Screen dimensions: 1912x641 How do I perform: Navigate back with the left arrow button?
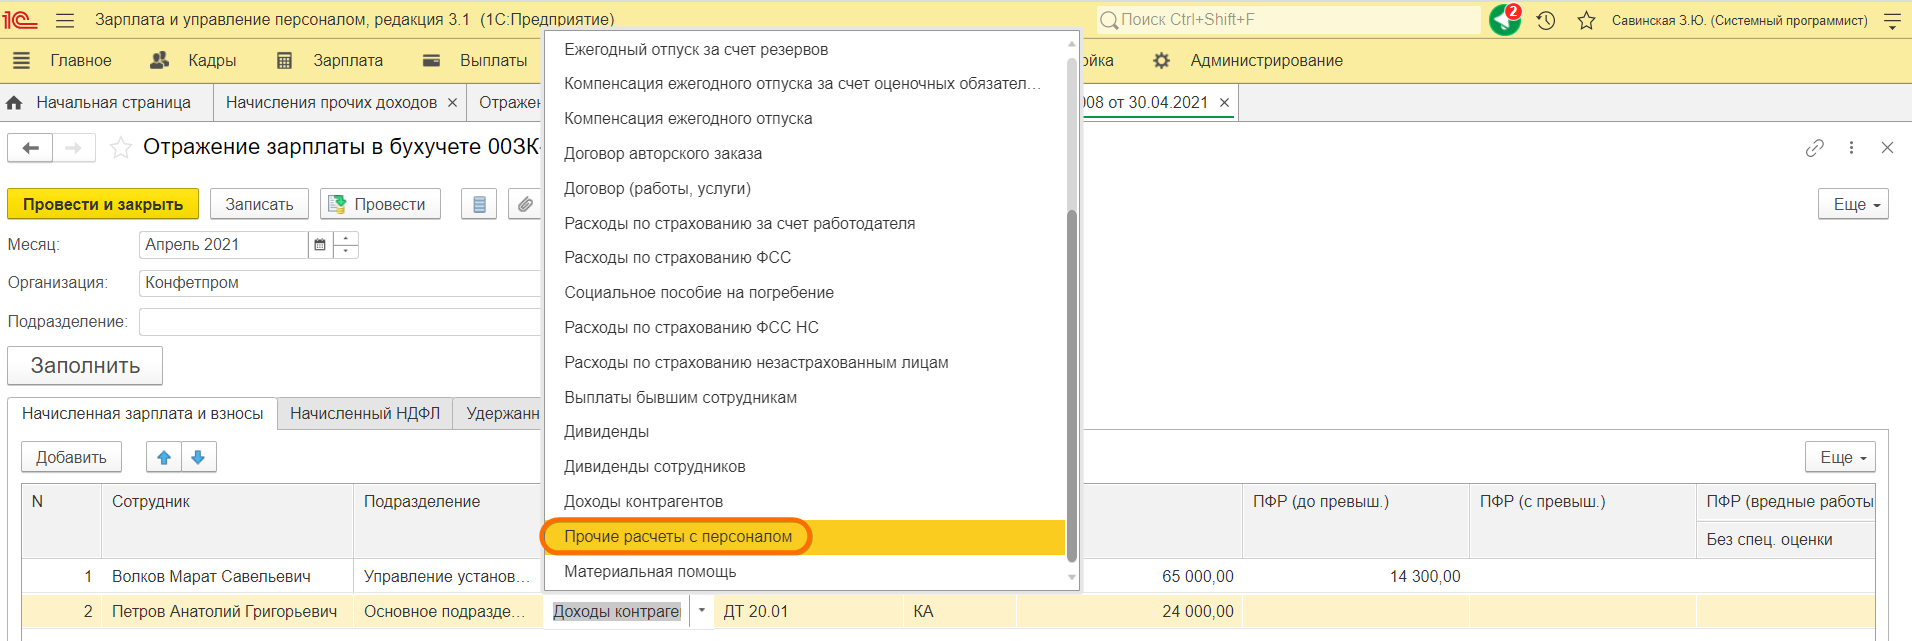coord(30,148)
